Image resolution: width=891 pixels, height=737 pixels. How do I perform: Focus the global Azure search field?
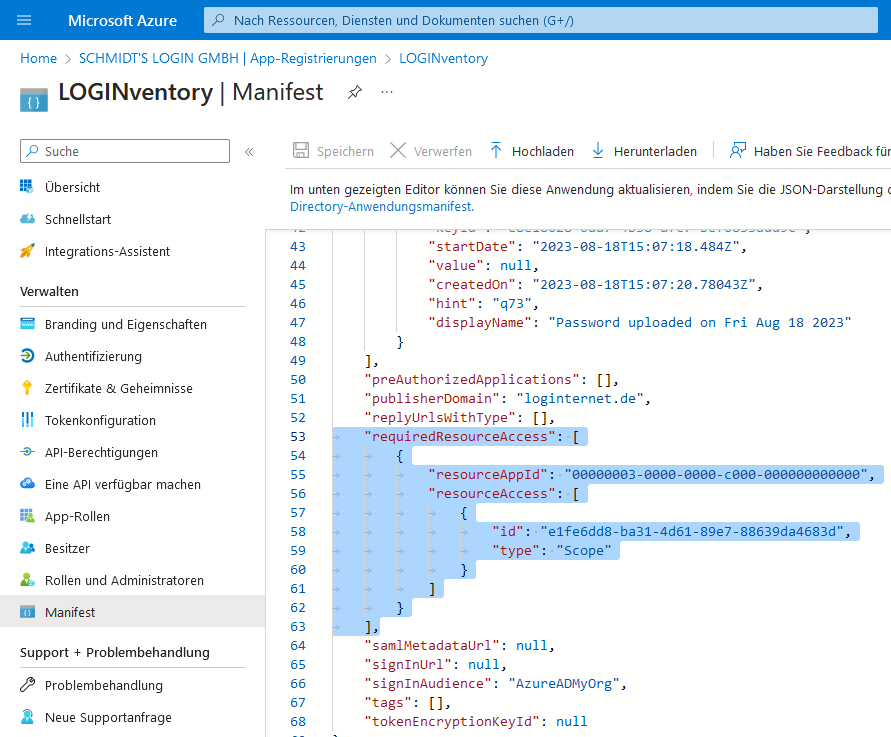(541, 20)
